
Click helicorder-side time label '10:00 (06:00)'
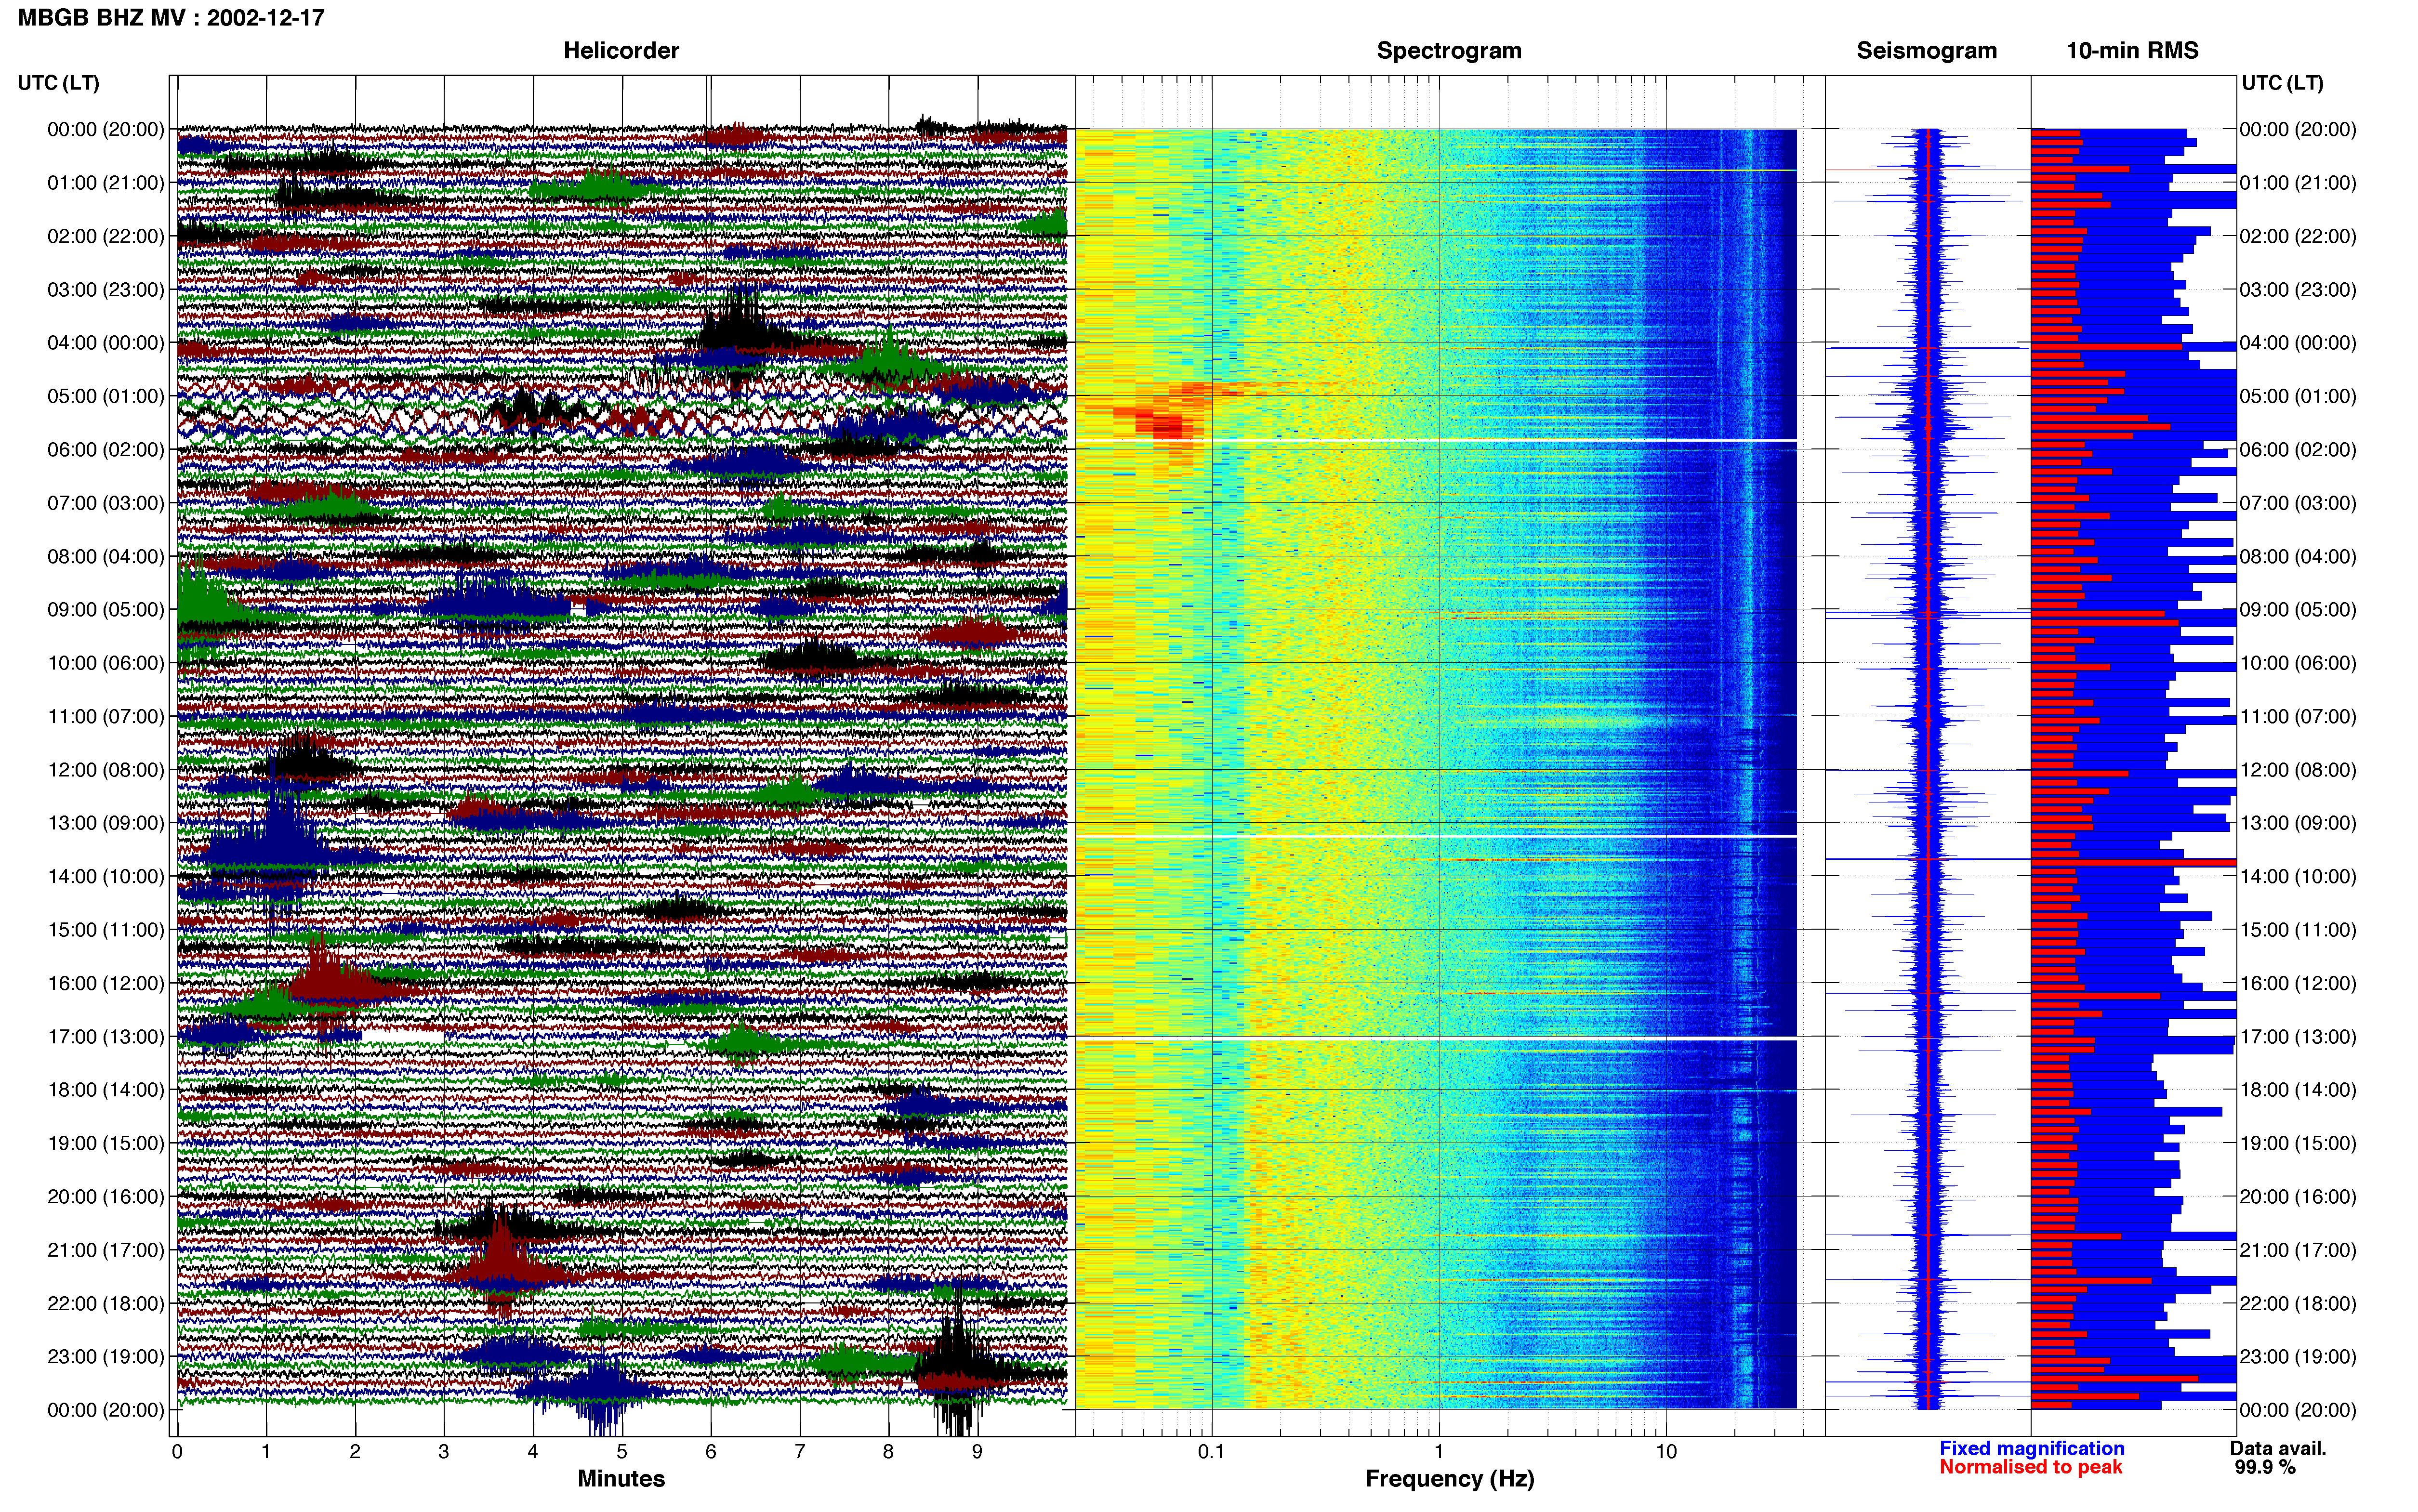(106, 663)
